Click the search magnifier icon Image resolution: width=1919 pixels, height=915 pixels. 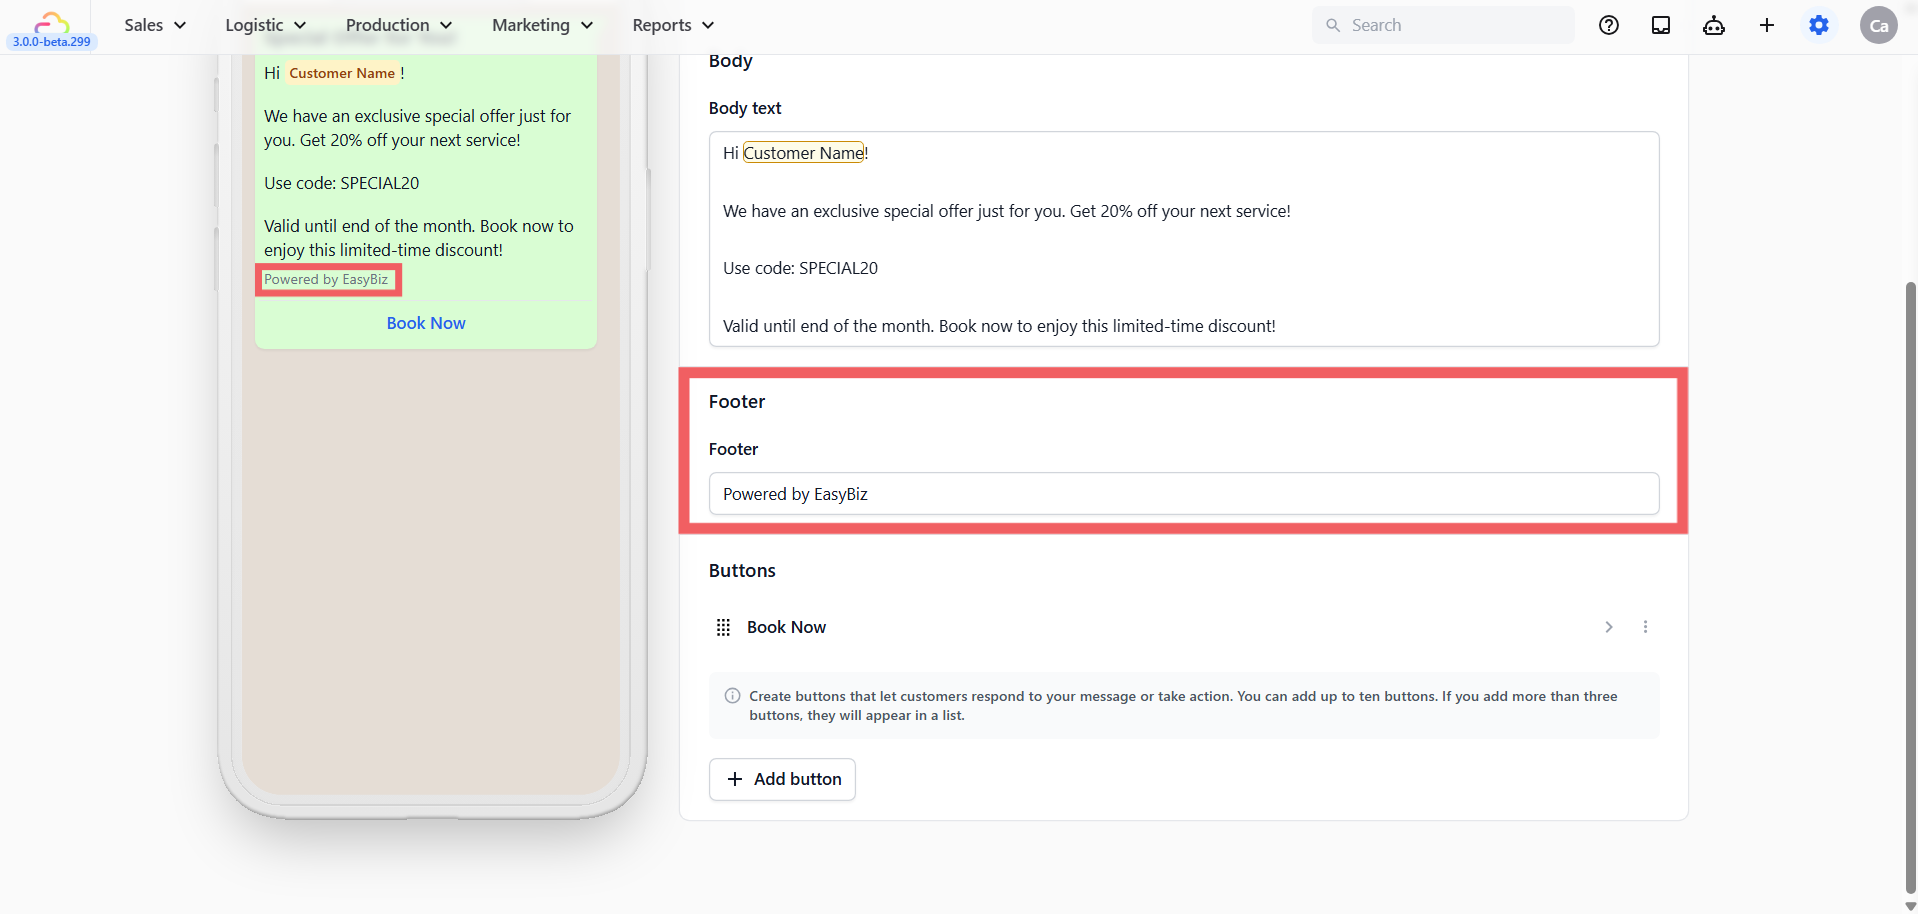coord(1333,25)
